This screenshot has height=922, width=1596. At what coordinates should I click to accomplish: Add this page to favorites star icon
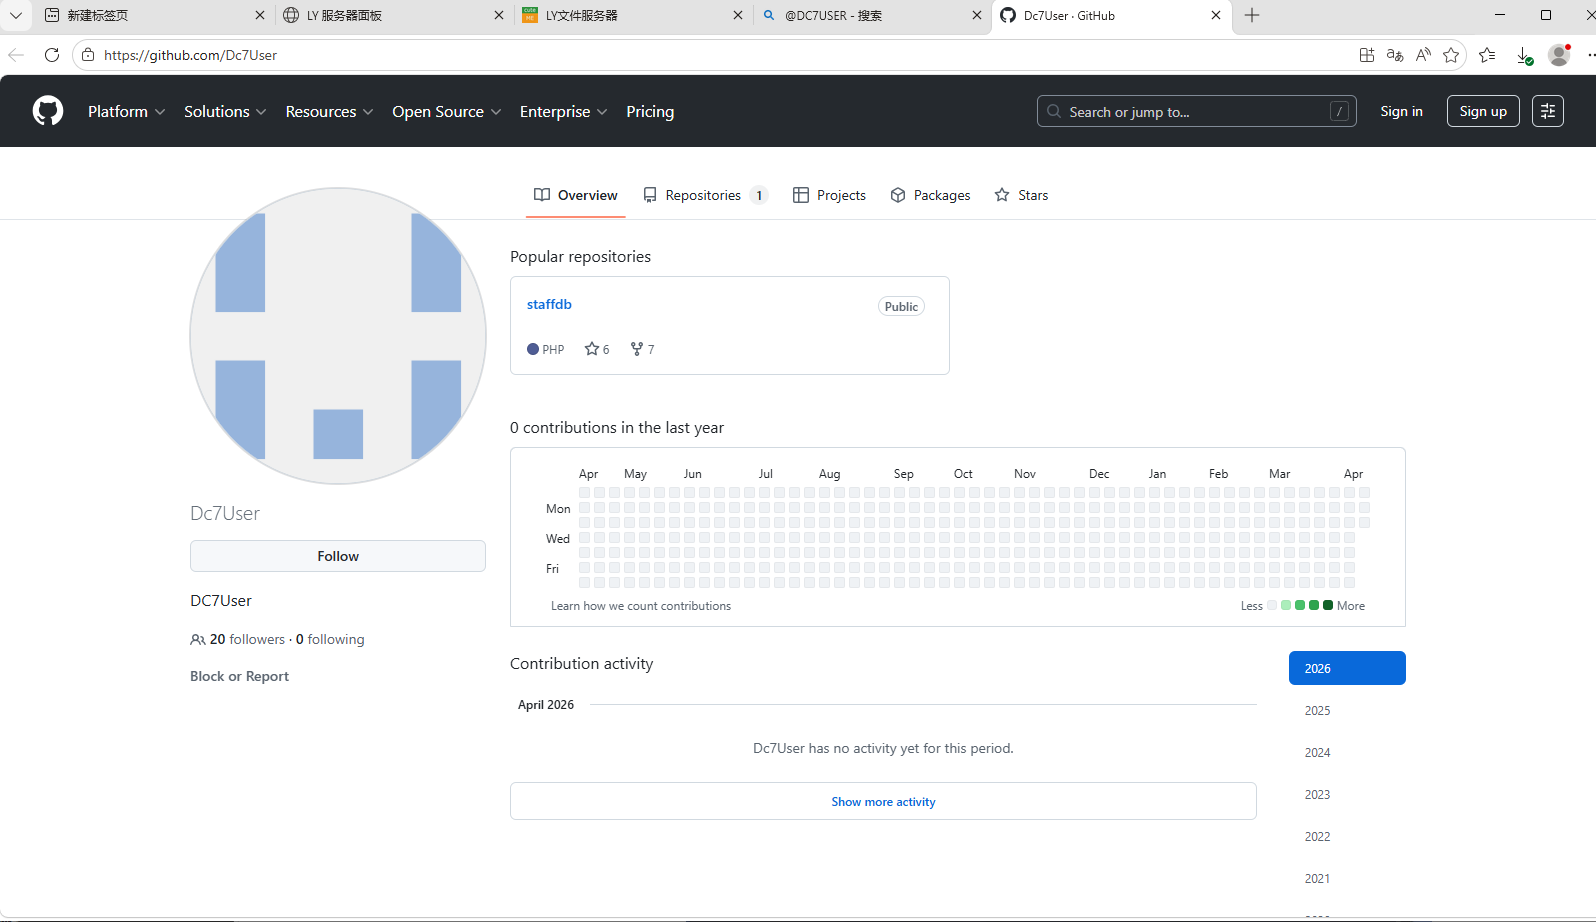click(1451, 55)
